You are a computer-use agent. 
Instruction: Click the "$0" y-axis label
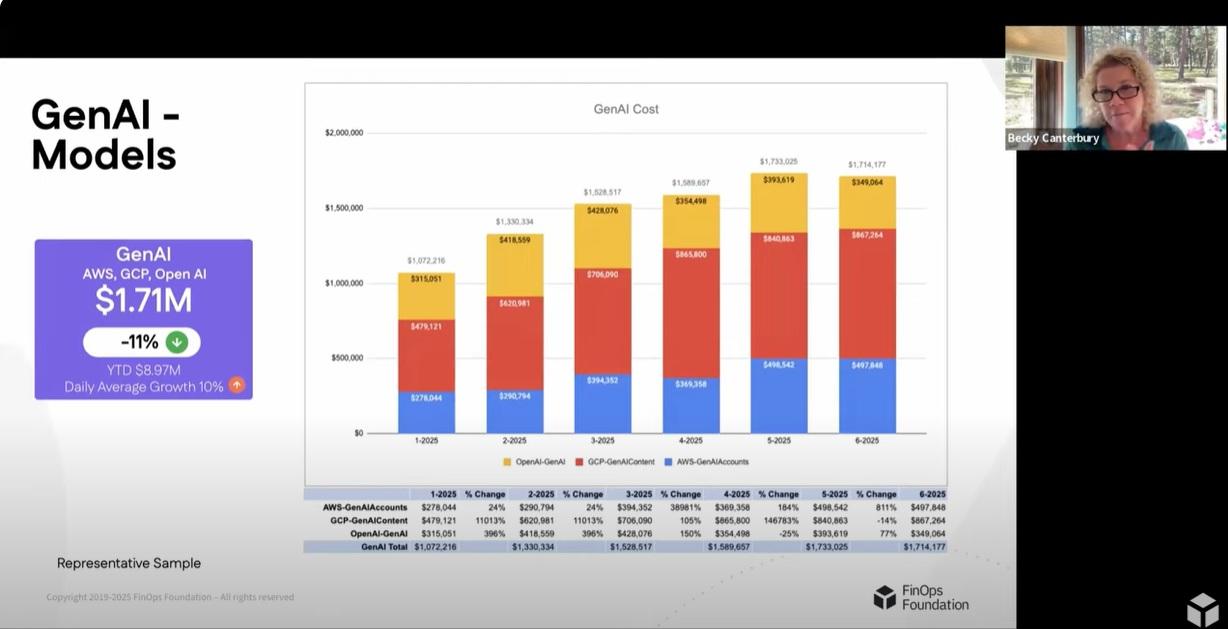point(358,433)
